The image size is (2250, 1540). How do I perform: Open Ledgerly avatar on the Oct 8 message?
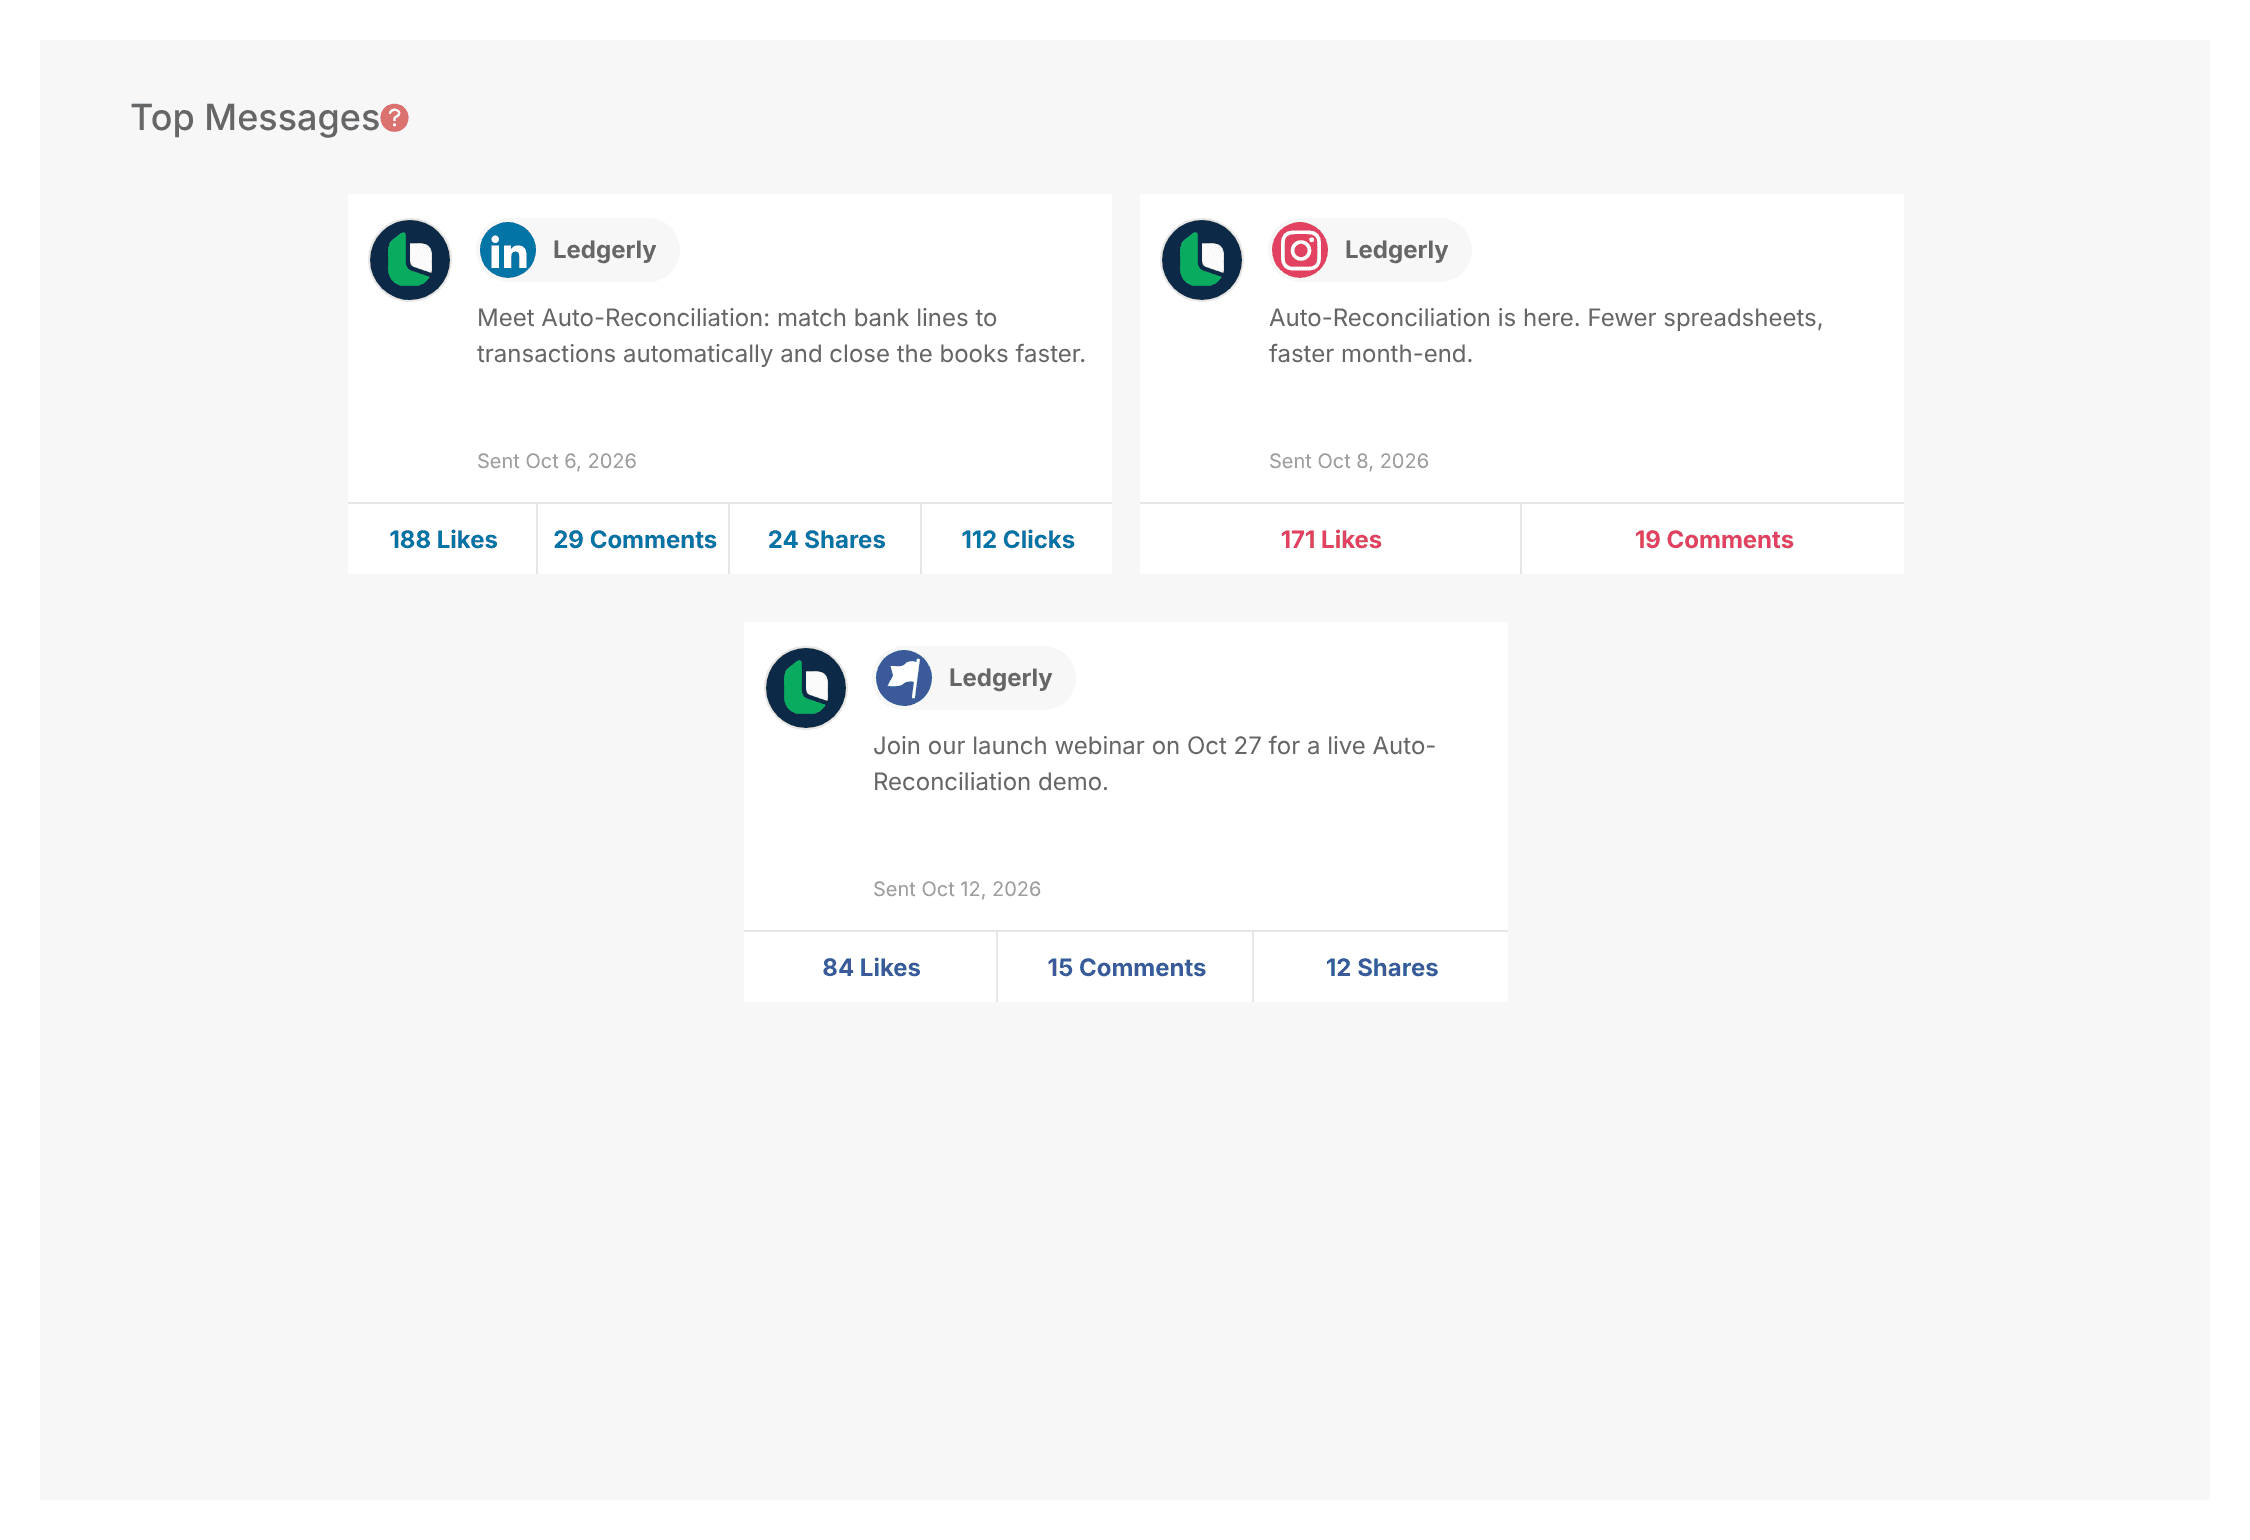[1202, 260]
